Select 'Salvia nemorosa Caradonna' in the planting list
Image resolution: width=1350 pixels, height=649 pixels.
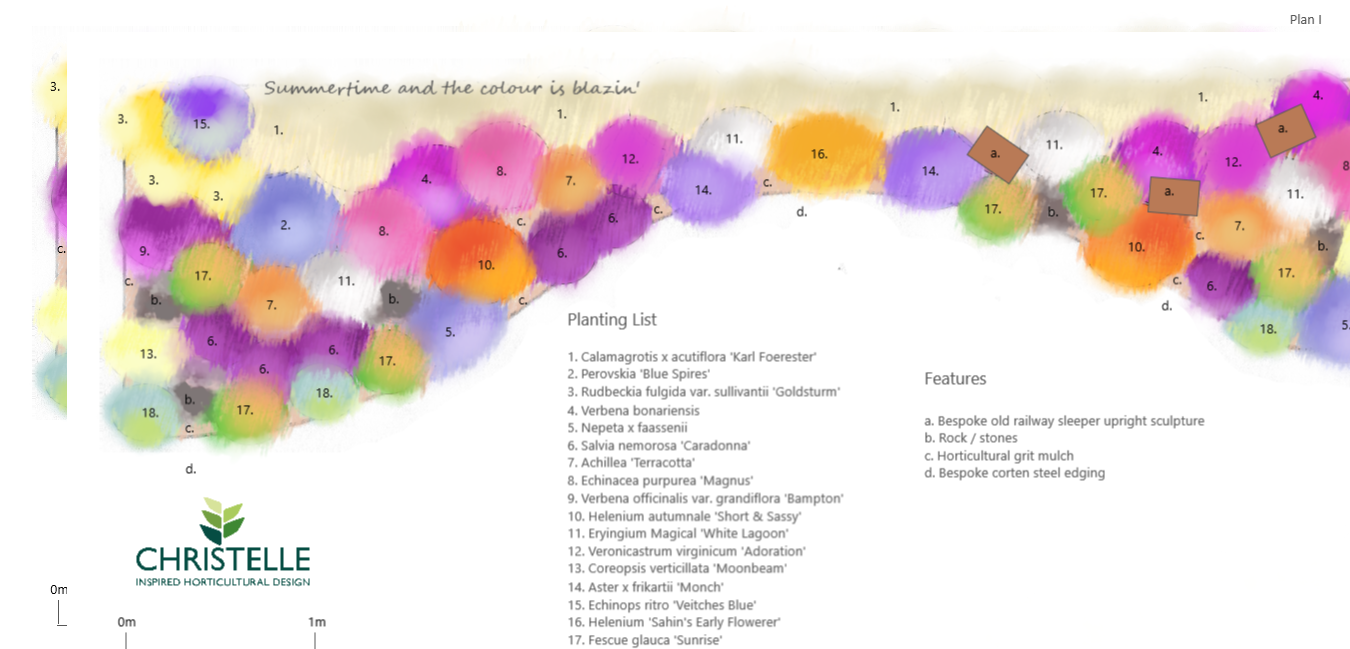[659, 446]
